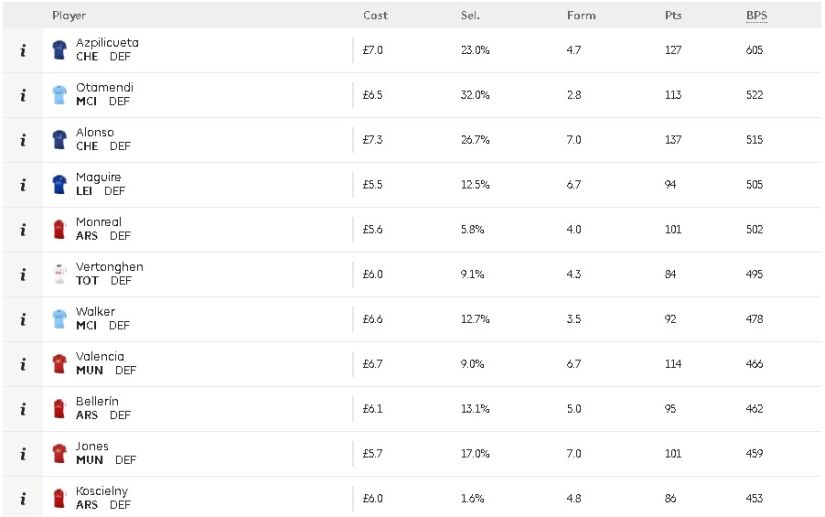Open the info icon next to Monreal
This screenshot has width=825, height=517.
tap(23, 230)
